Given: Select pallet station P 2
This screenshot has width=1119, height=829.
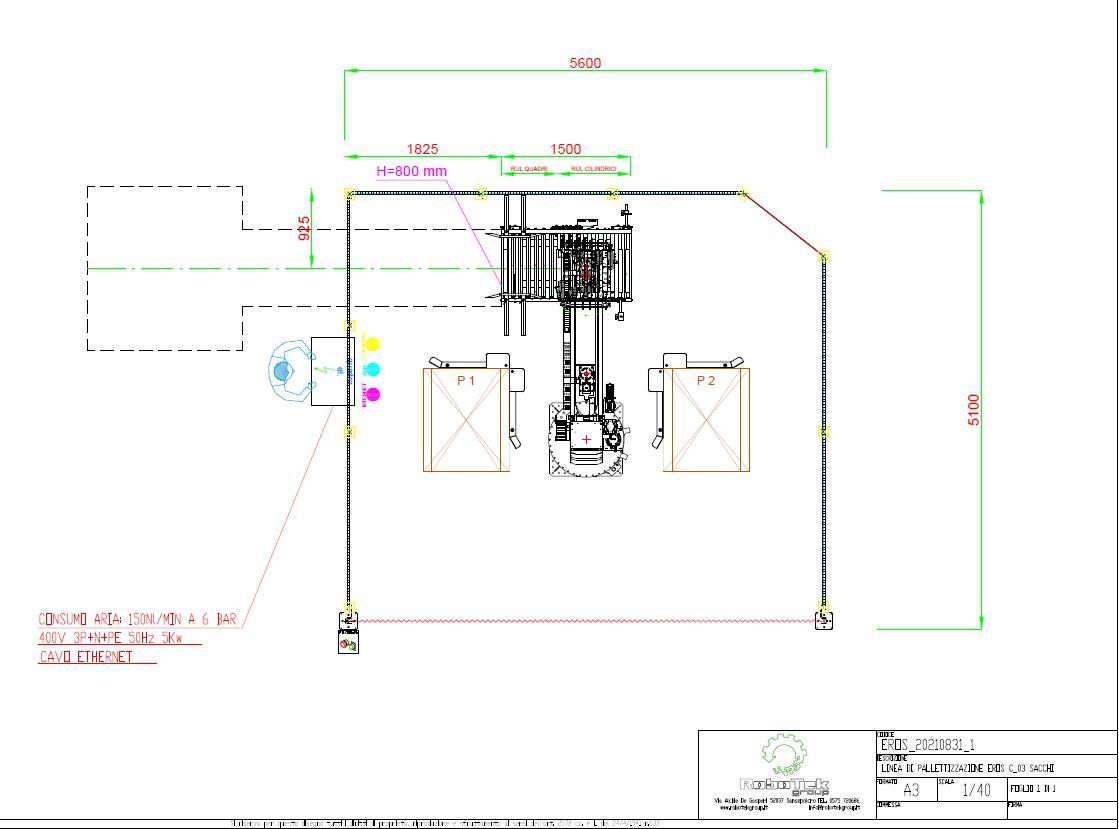Looking at the screenshot, I should point(706,418).
